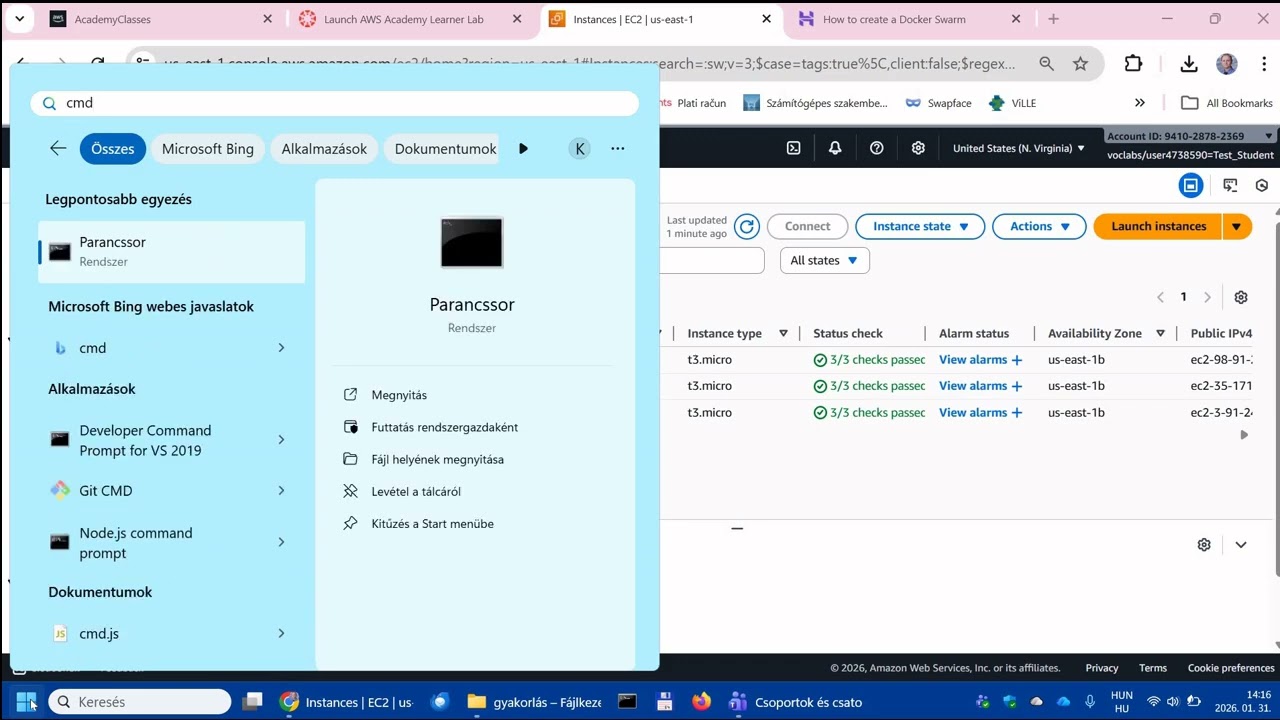The image size is (1280, 720).
Task: Open the All states filter dropdown
Action: coord(824,261)
